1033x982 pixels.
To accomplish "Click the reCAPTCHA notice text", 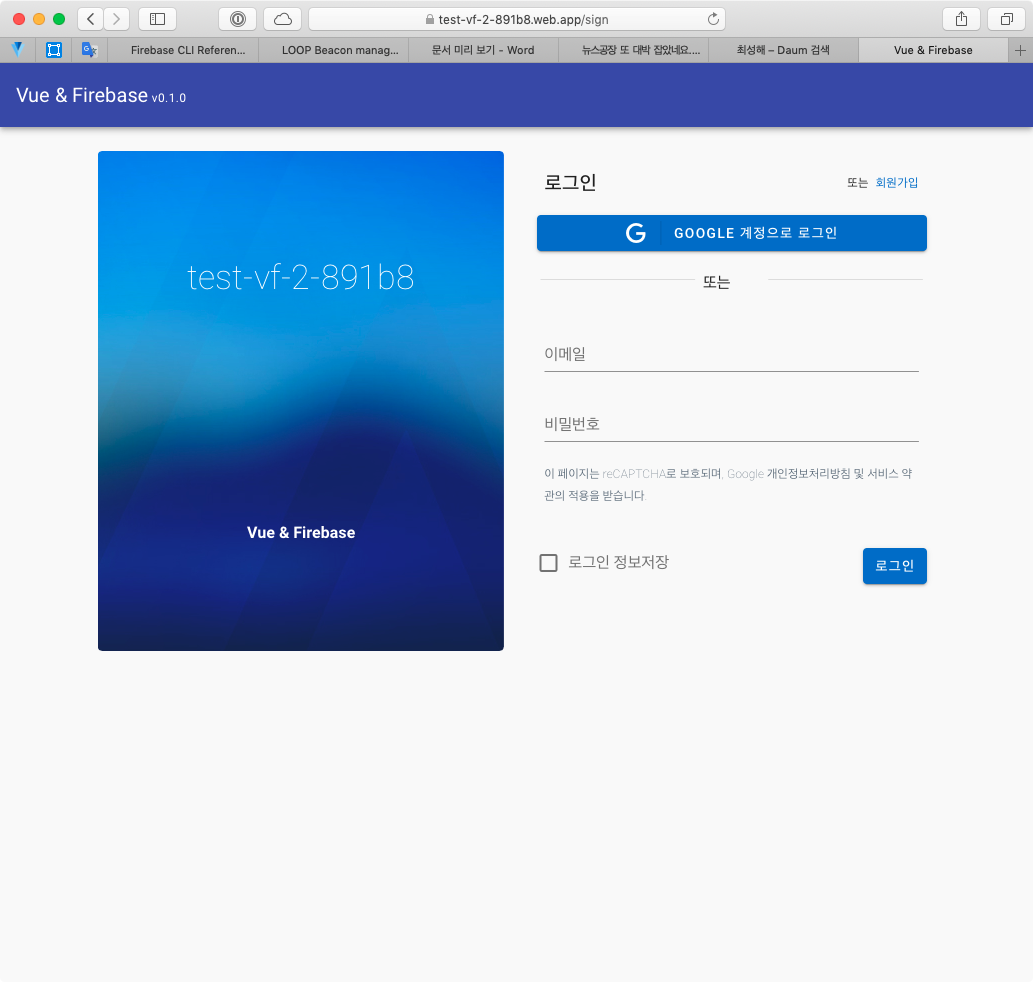I will tap(728, 484).
